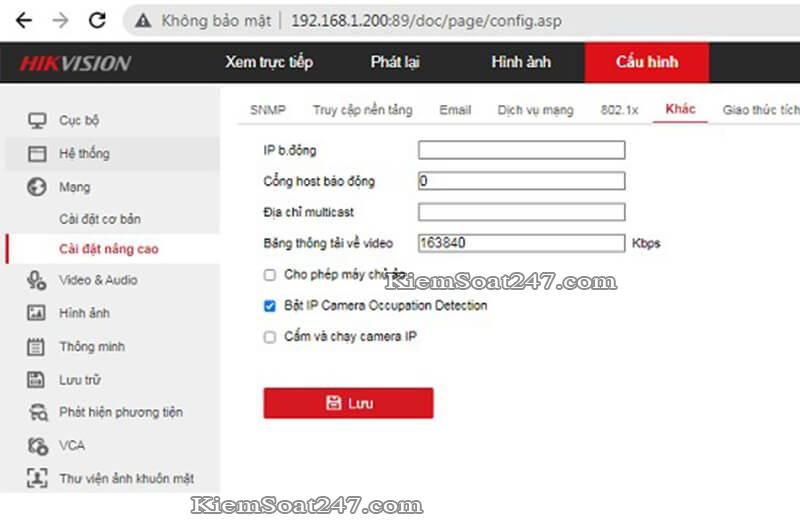Click the Băng thông tải về video field
The height and width of the screenshot is (524, 800).
pyautogui.click(x=521, y=243)
